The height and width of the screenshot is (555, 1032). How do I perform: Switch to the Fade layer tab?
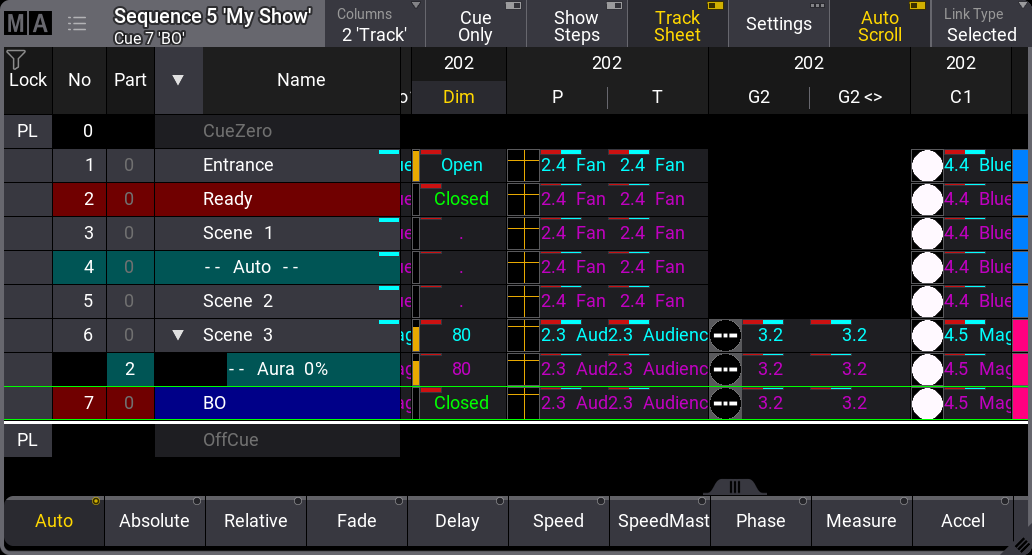356,521
